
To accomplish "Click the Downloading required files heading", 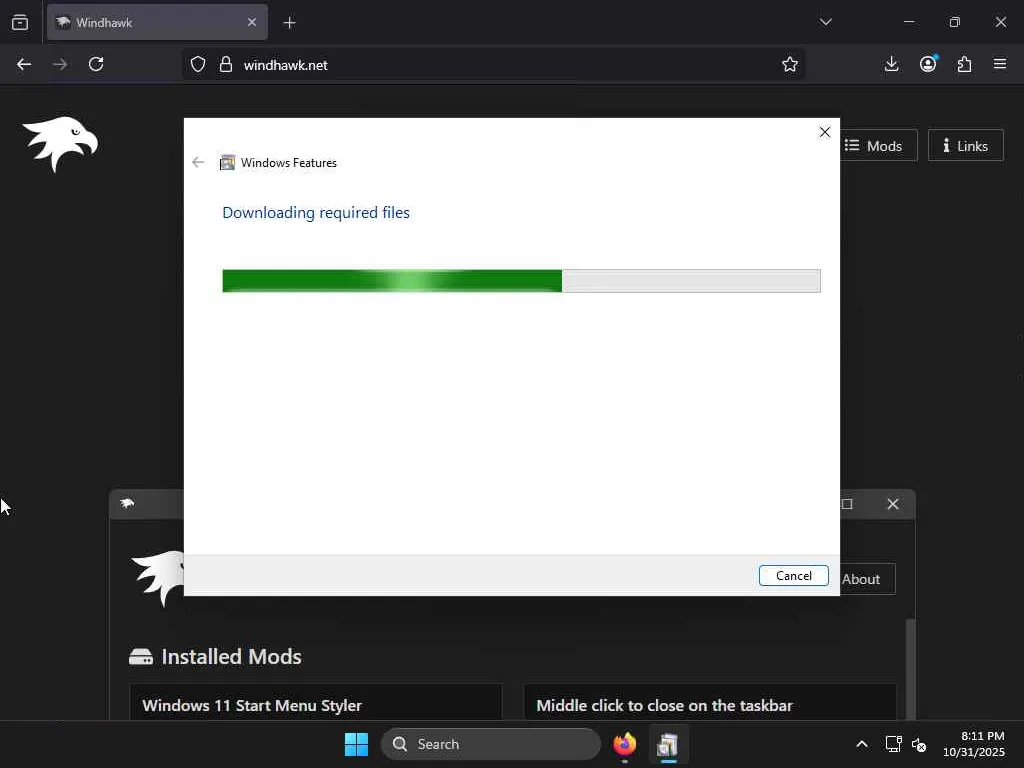I will tap(316, 213).
